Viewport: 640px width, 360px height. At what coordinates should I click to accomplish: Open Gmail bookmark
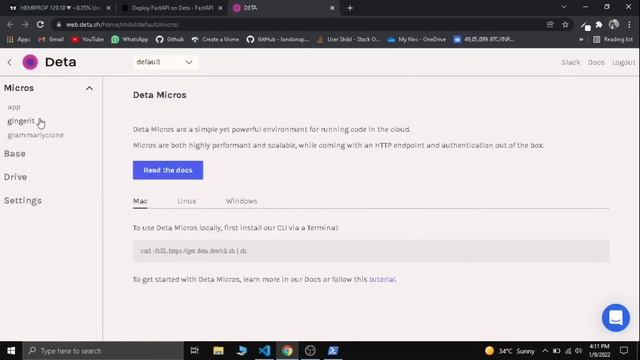click(51, 39)
